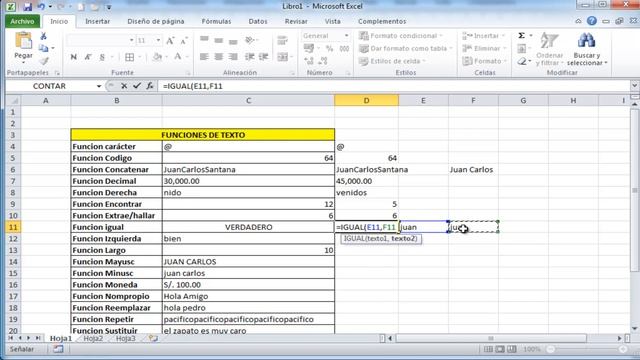Click the horizontal scrollbar thumb

coord(491,338)
